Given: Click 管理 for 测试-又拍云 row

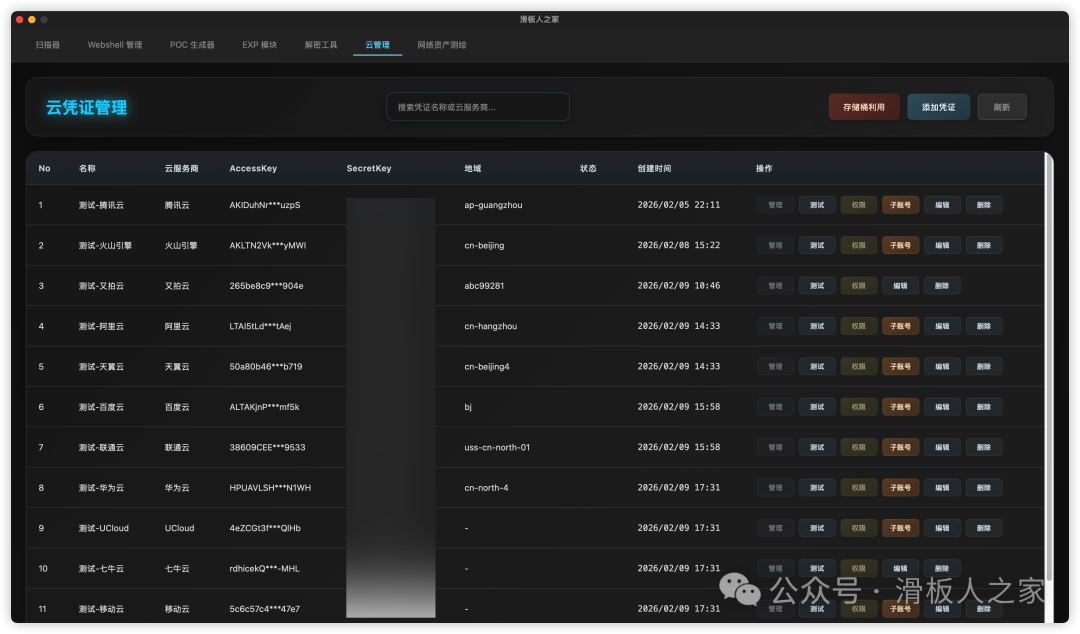Looking at the screenshot, I should point(775,285).
